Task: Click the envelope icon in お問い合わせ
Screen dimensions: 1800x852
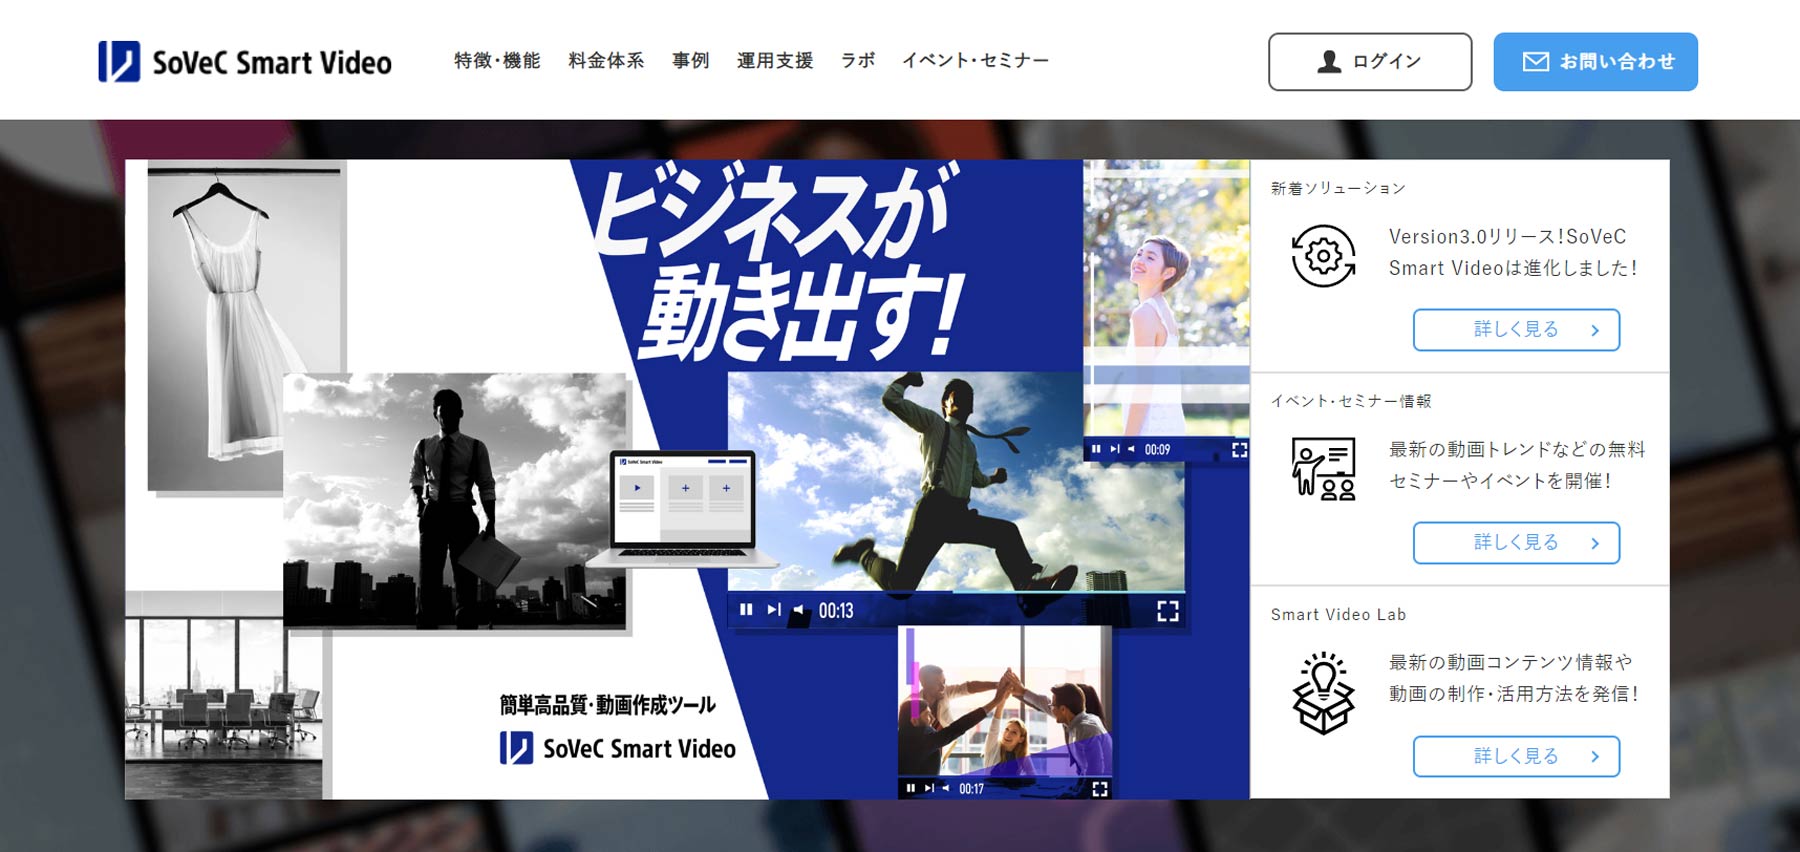Action: 1535,62
